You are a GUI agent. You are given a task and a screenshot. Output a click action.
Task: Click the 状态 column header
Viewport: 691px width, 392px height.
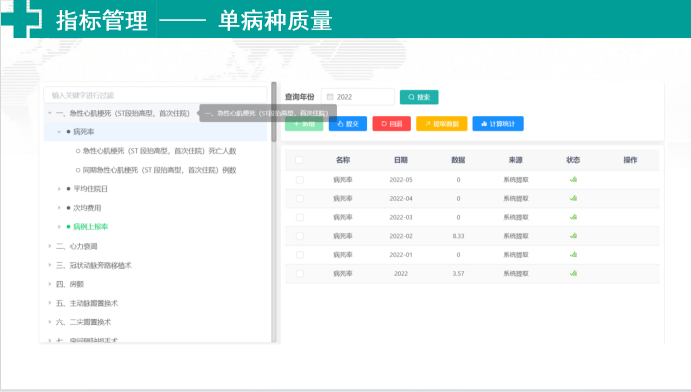[x=573, y=160]
